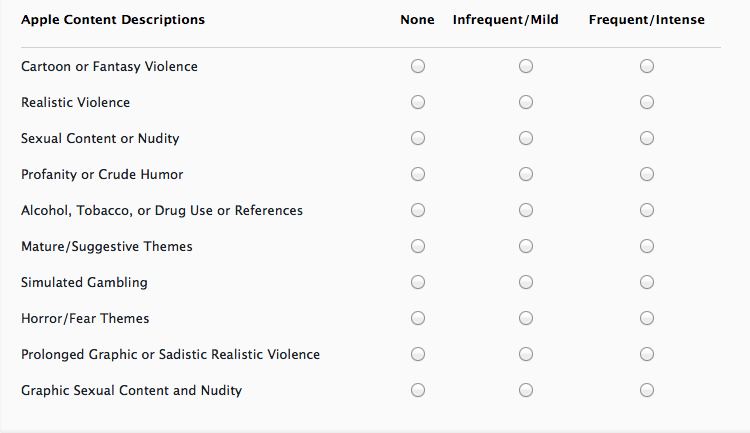
Task: Set Horror/Fear Themes to Infrequent/Mild
Action: [526, 318]
